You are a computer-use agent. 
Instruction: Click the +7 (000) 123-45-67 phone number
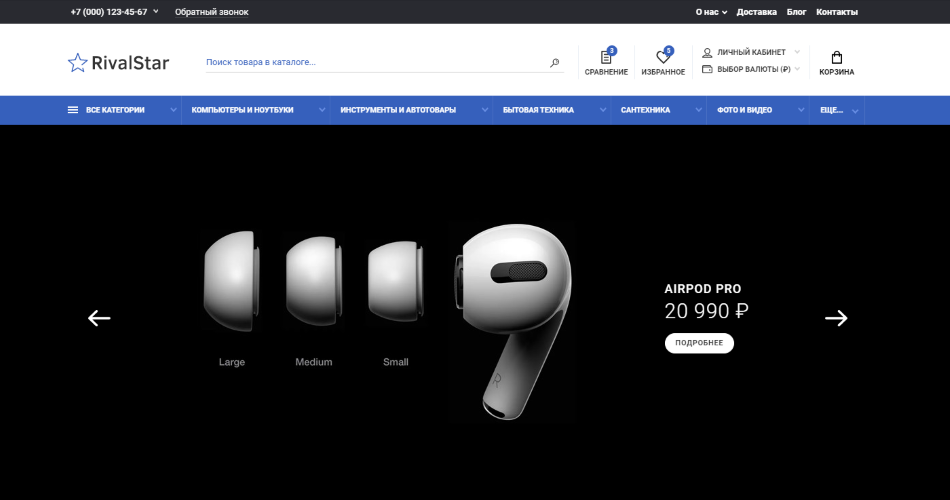point(109,12)
